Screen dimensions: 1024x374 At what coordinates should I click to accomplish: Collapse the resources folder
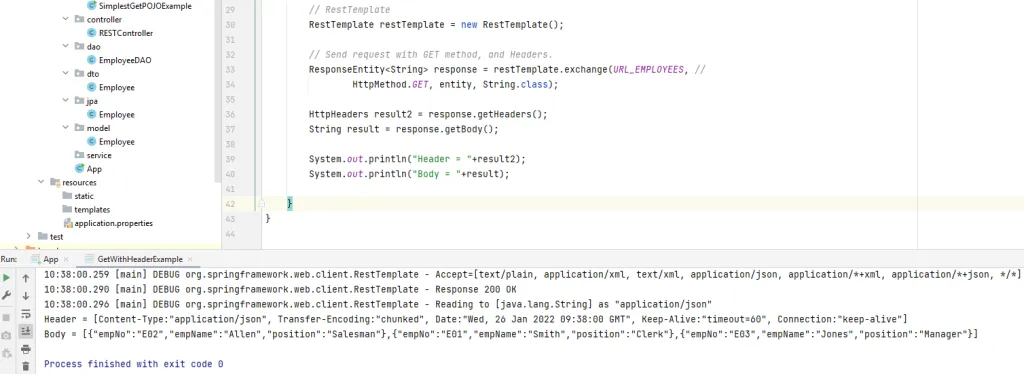coord(40,182)
